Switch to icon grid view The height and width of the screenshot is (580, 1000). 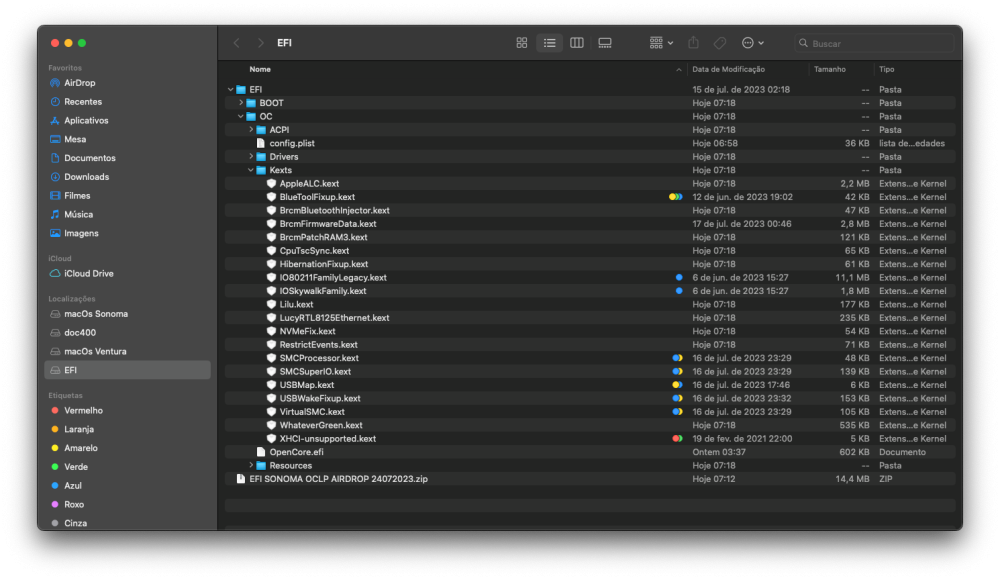(522, 43)
